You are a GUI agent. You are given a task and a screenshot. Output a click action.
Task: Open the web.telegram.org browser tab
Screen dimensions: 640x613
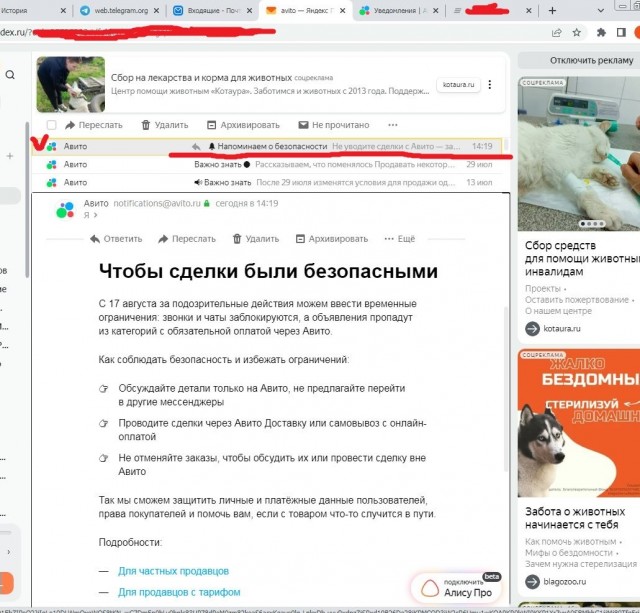[x=116, y=11]
